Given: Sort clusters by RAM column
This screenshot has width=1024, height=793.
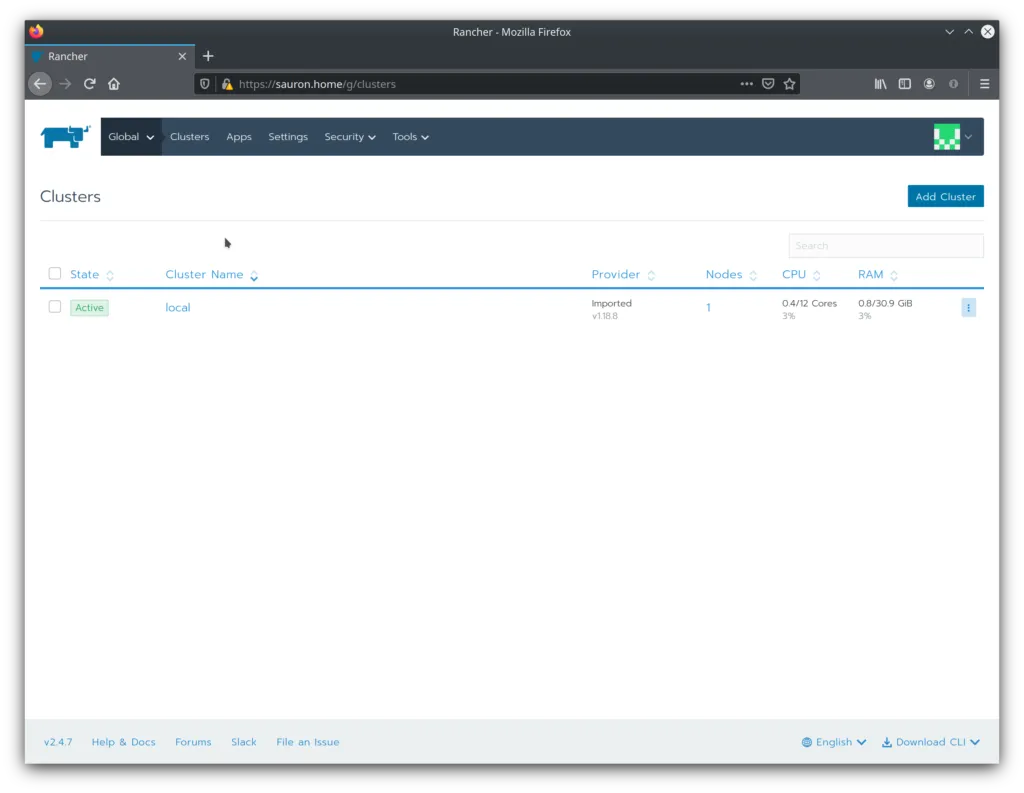Looking at the screenshot, I should click(878, 275).
